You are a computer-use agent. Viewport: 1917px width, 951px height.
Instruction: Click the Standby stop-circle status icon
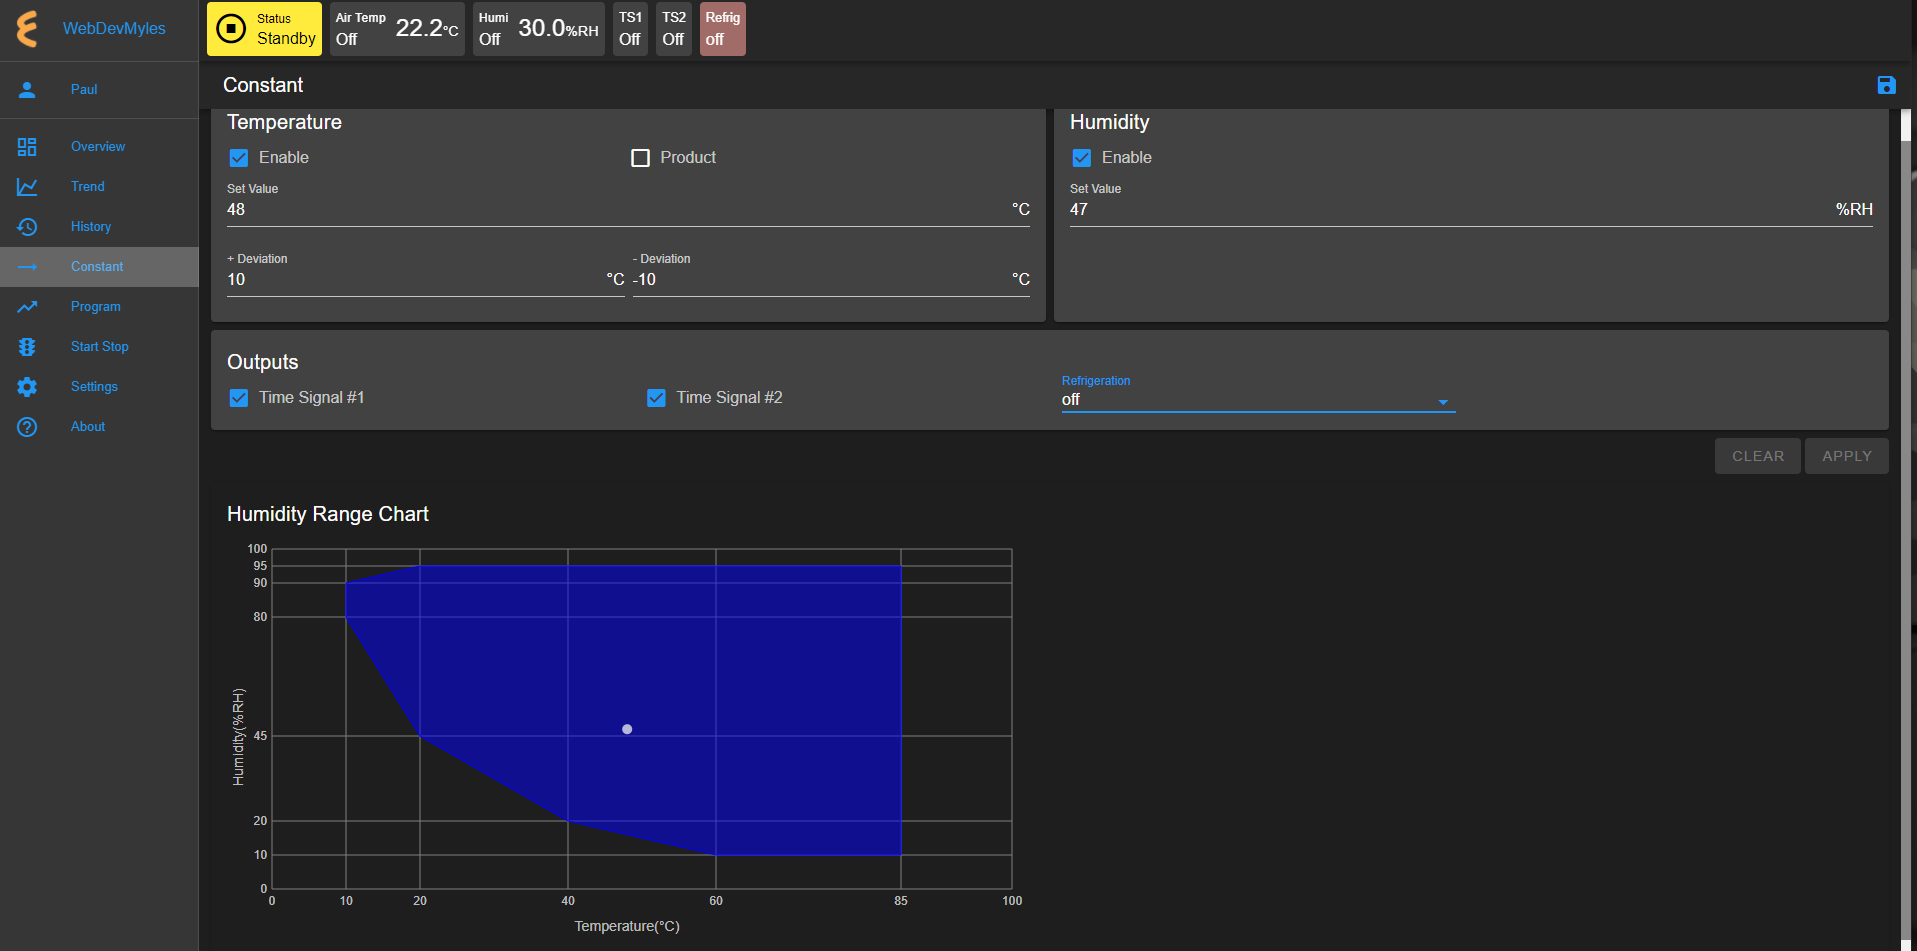pyautogui.click(x=231, y=28)
